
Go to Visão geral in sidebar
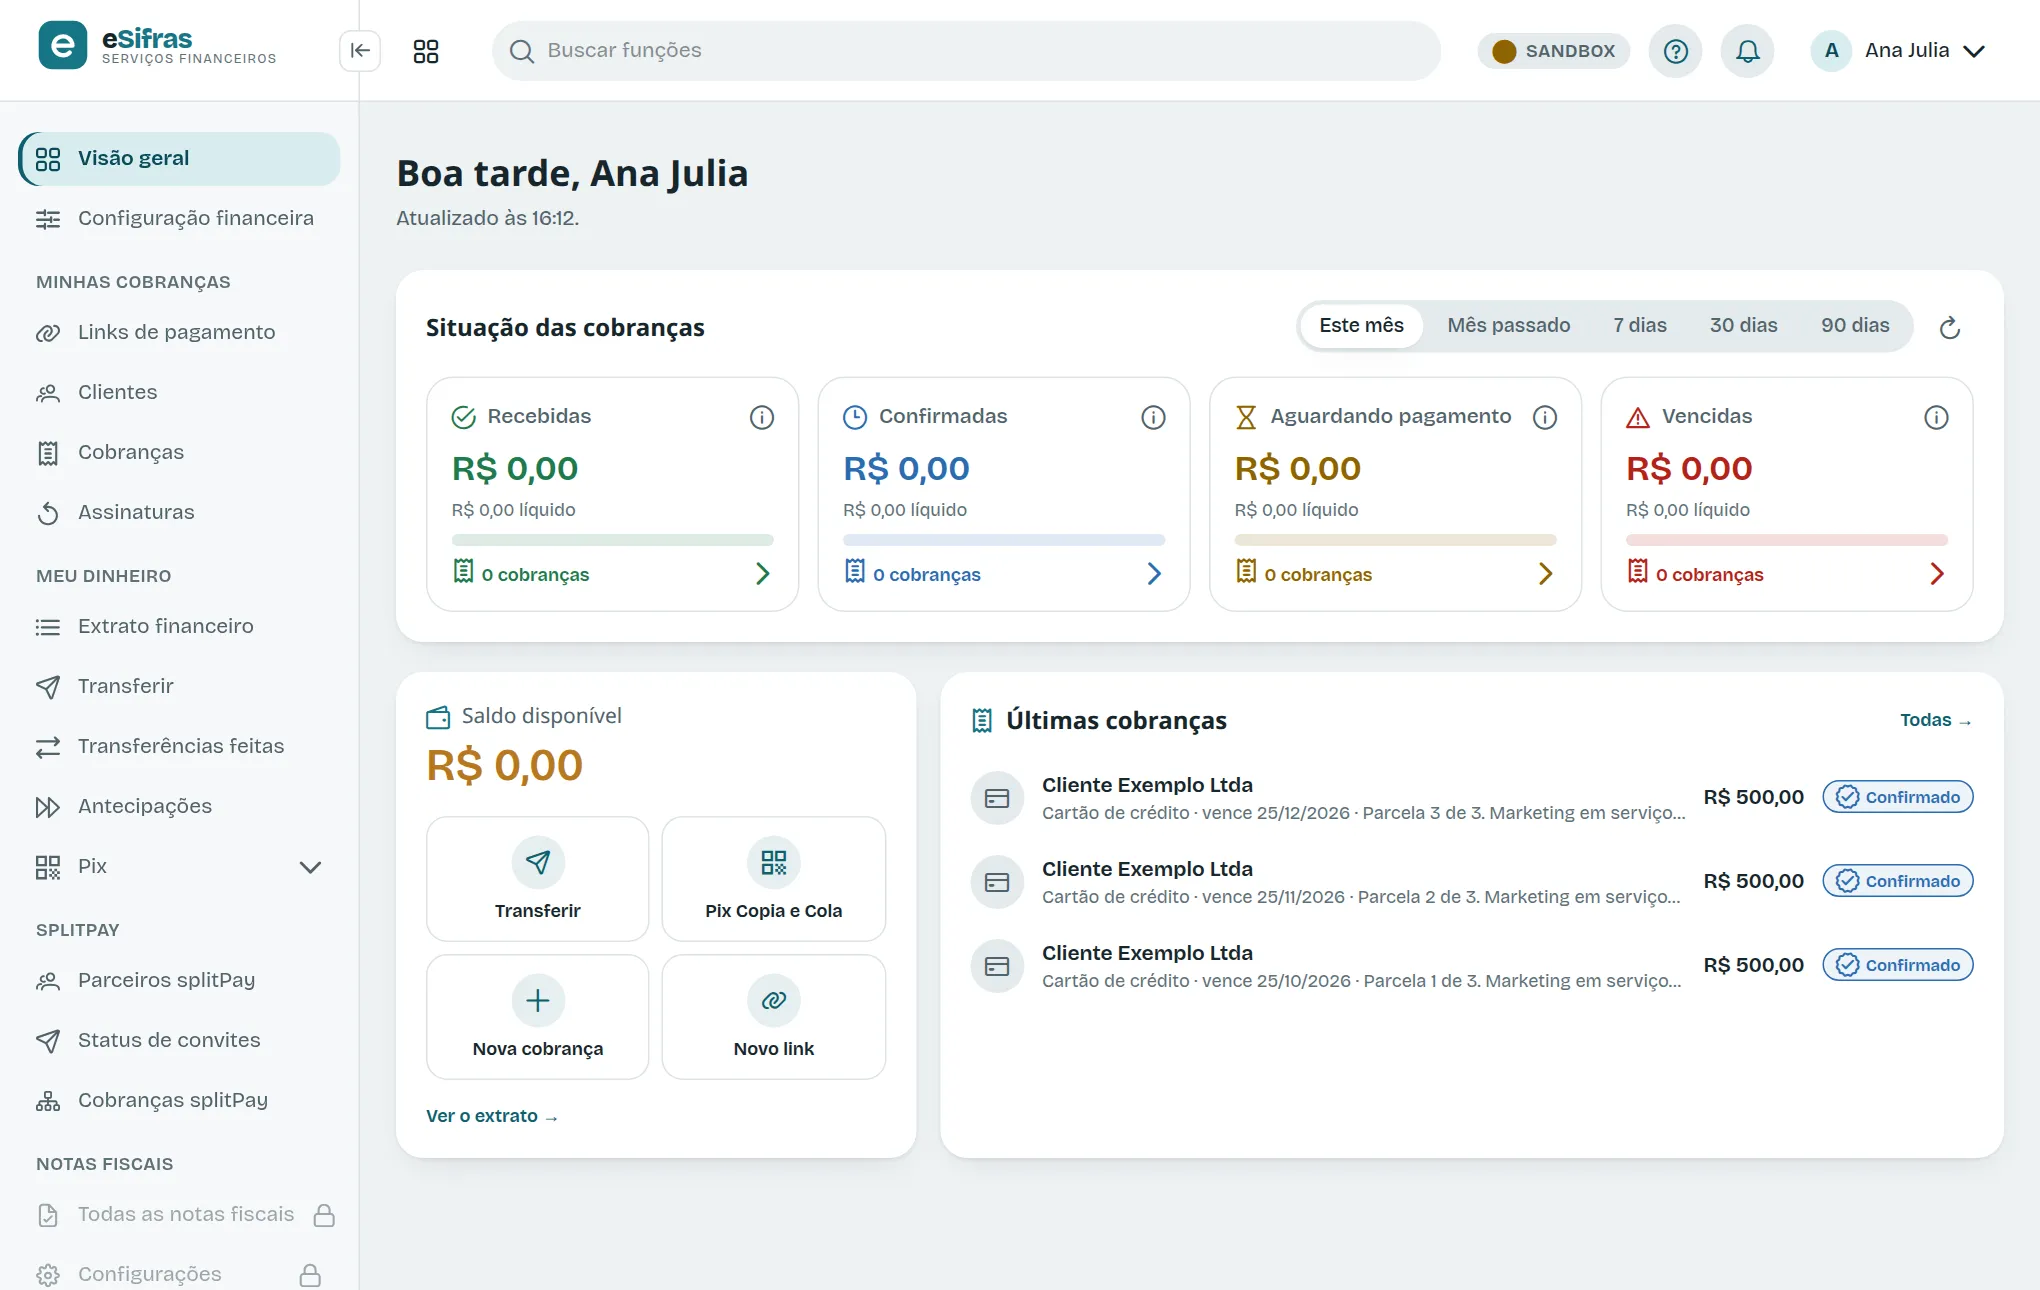coord(179,159)
